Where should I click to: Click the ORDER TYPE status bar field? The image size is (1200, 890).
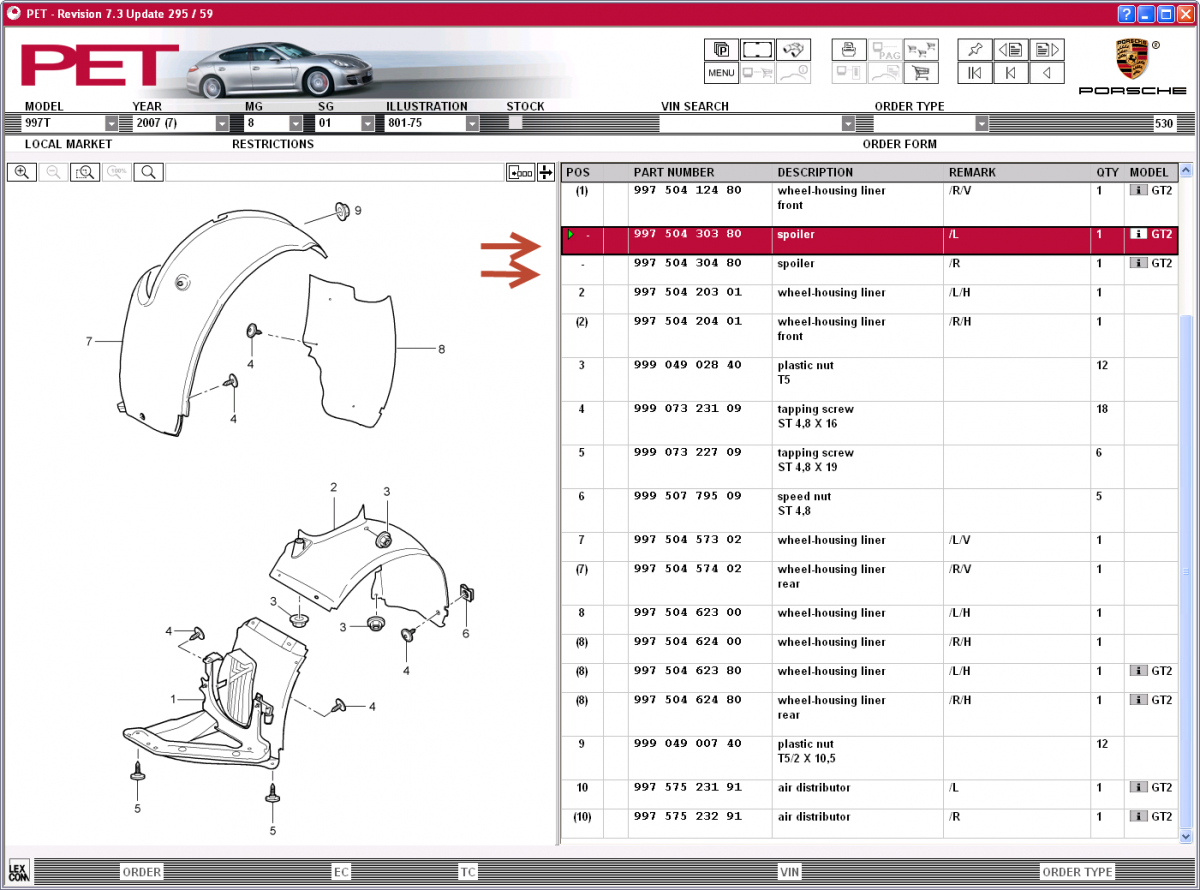[1077, 872]
